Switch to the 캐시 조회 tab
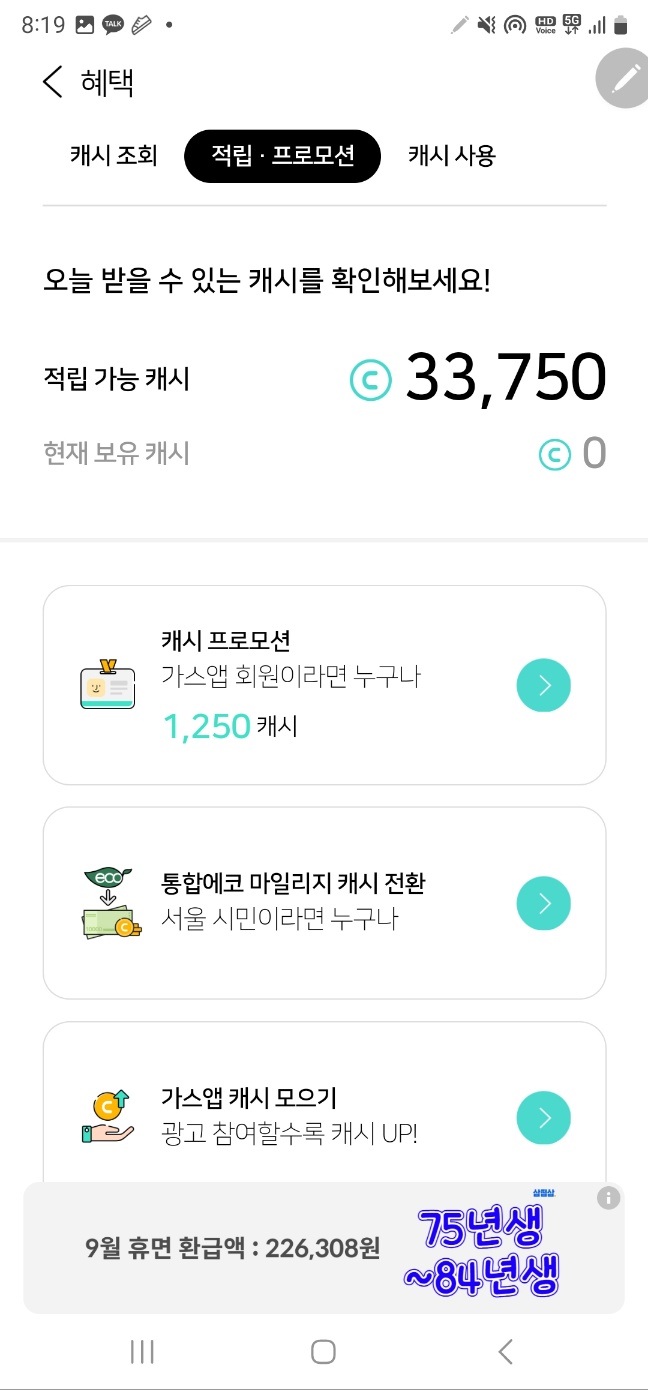The image size is (648, 1390). (x=112, y=156)
